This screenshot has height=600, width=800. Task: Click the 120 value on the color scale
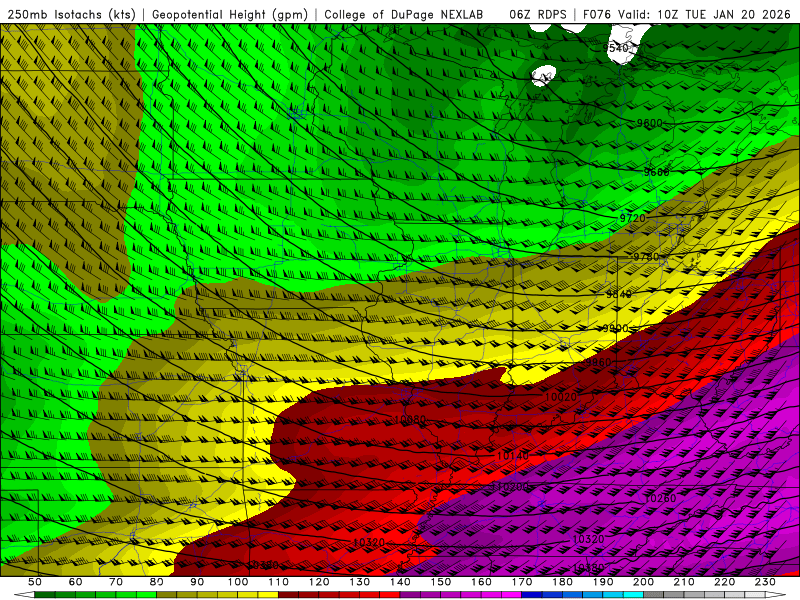coord(319,582)
